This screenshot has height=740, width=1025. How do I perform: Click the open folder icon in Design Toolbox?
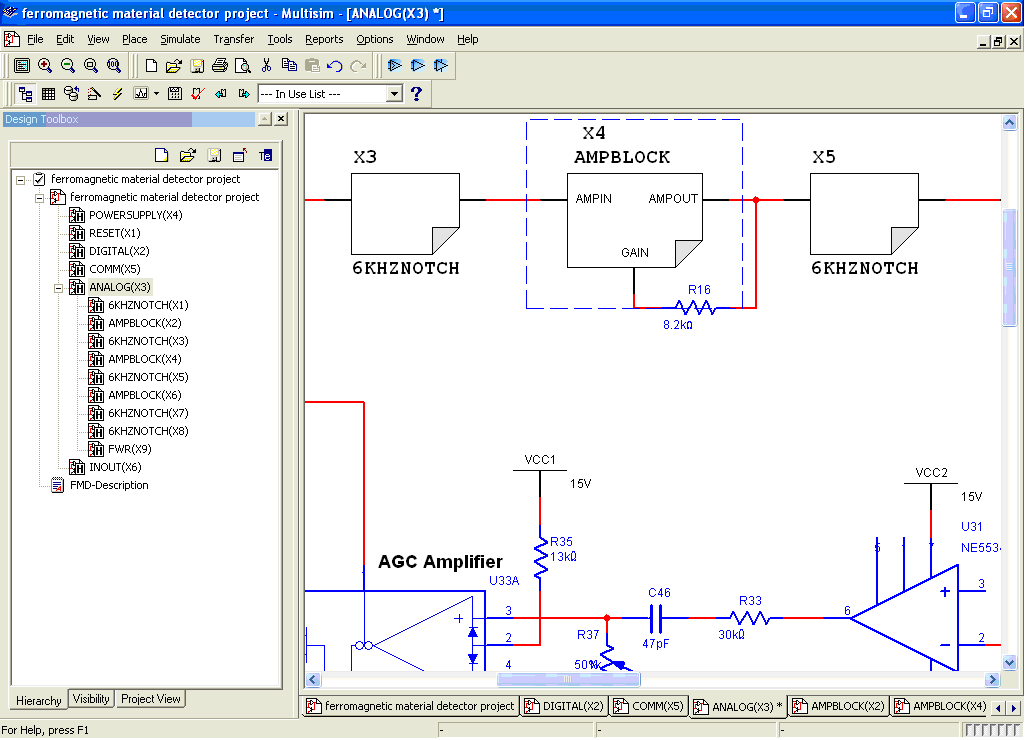[x=187, y=155]
